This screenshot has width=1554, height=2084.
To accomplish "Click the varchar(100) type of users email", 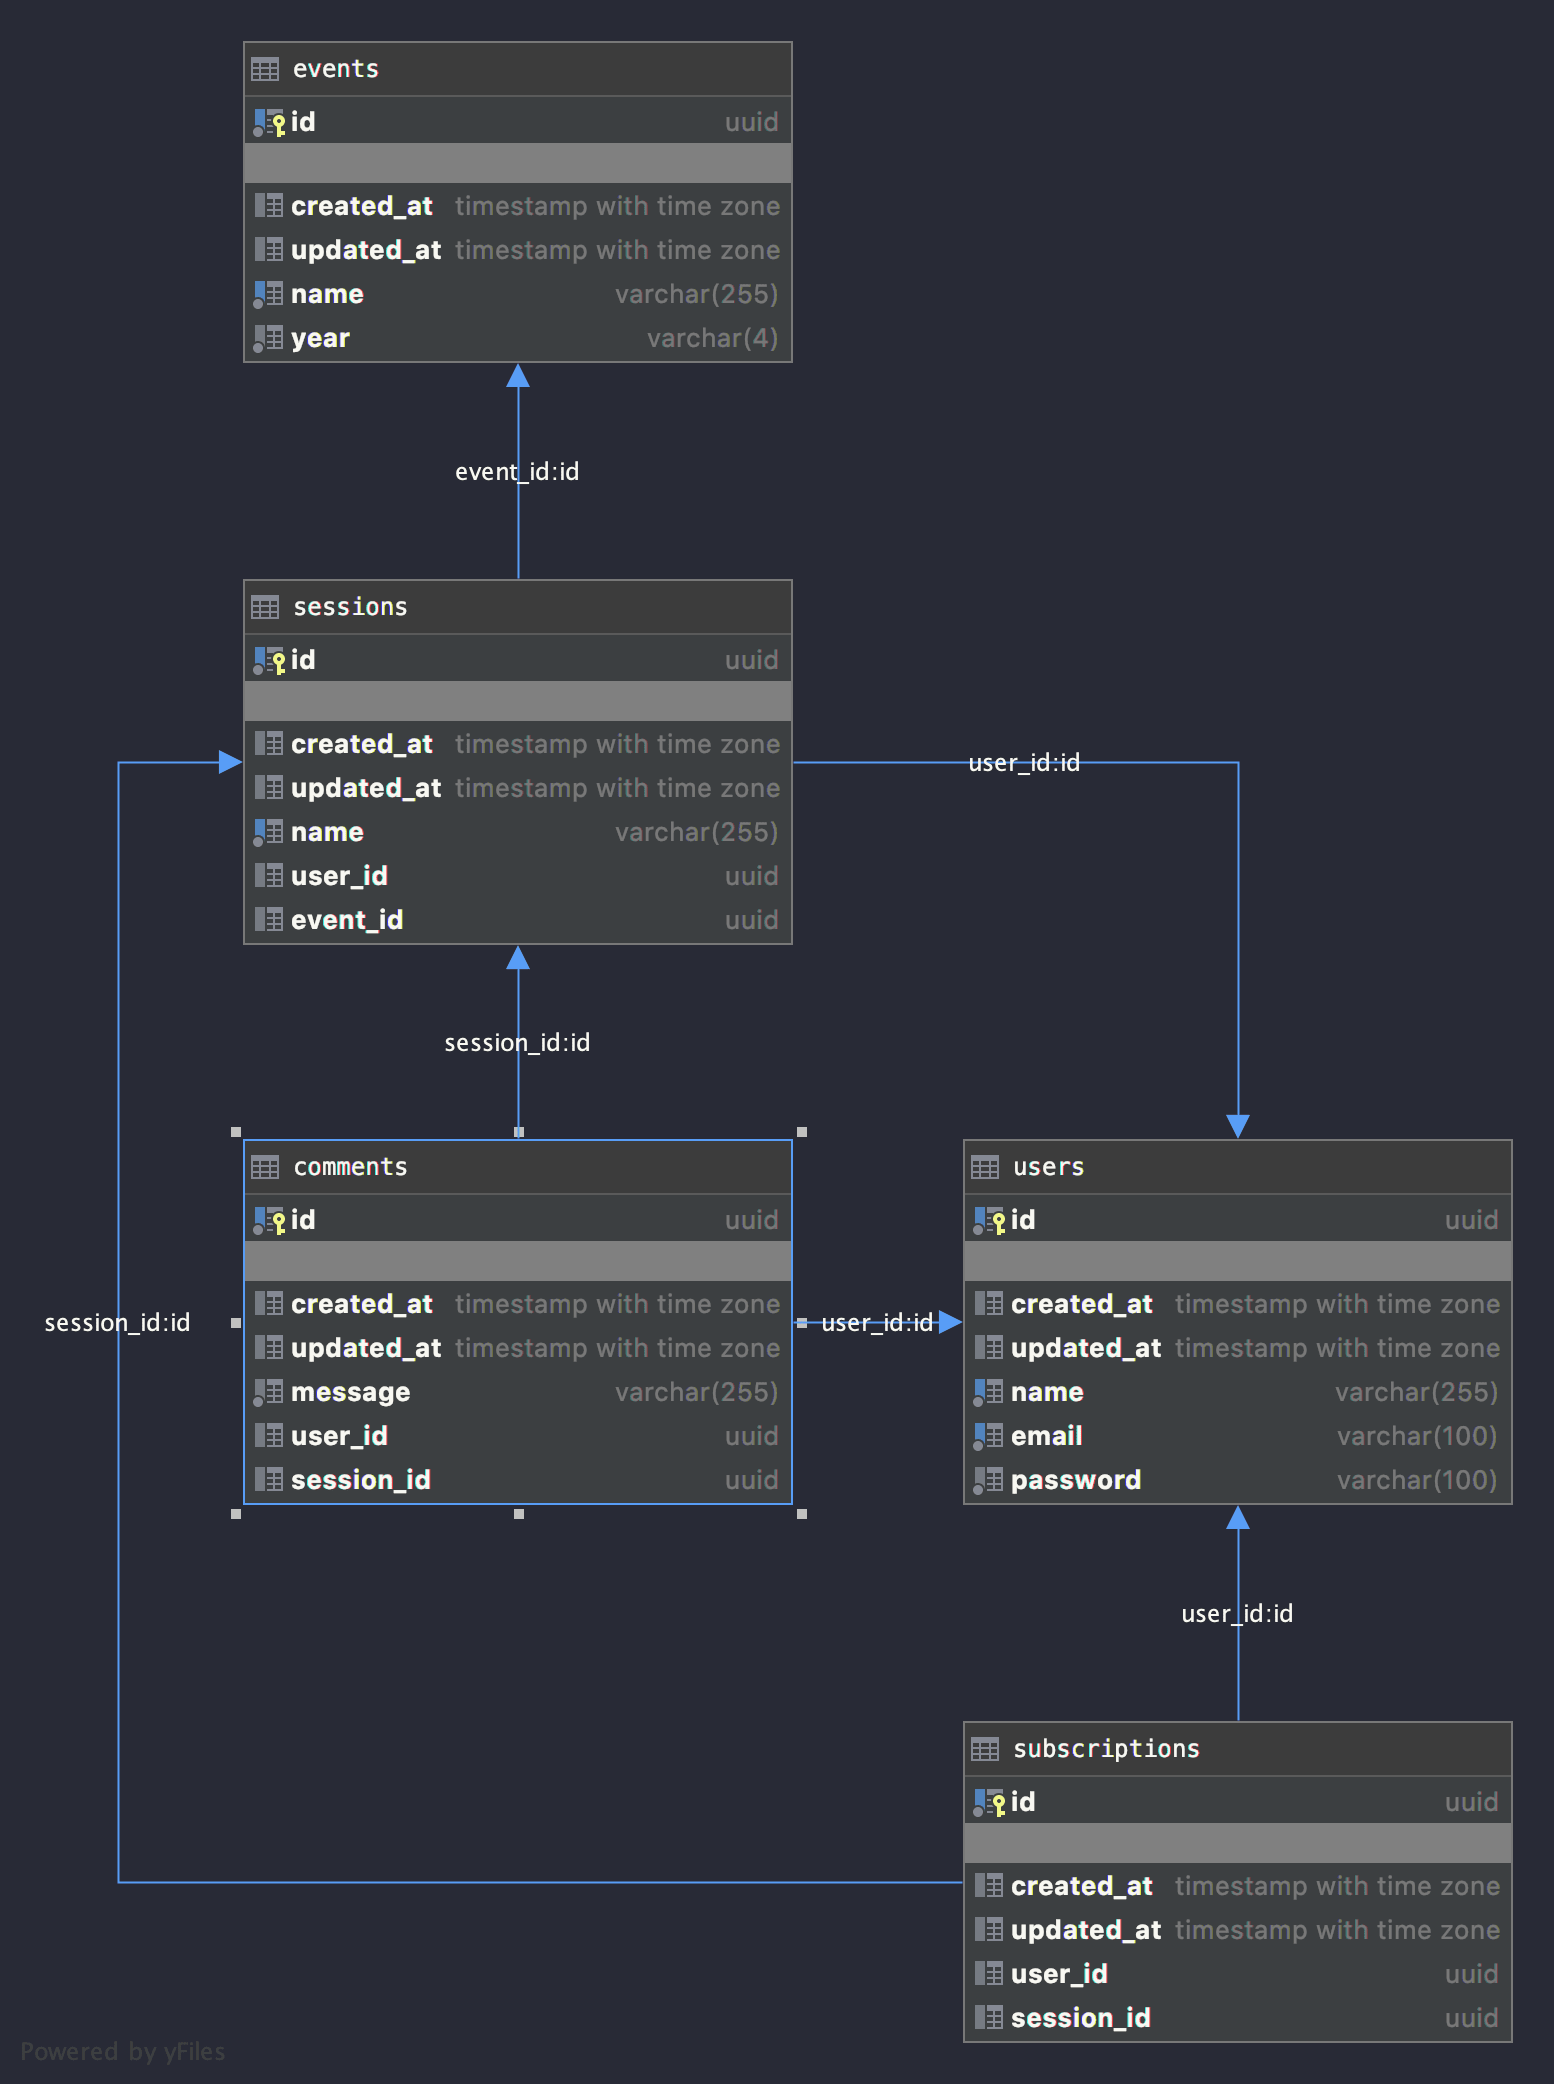I will (1417, 1436).
